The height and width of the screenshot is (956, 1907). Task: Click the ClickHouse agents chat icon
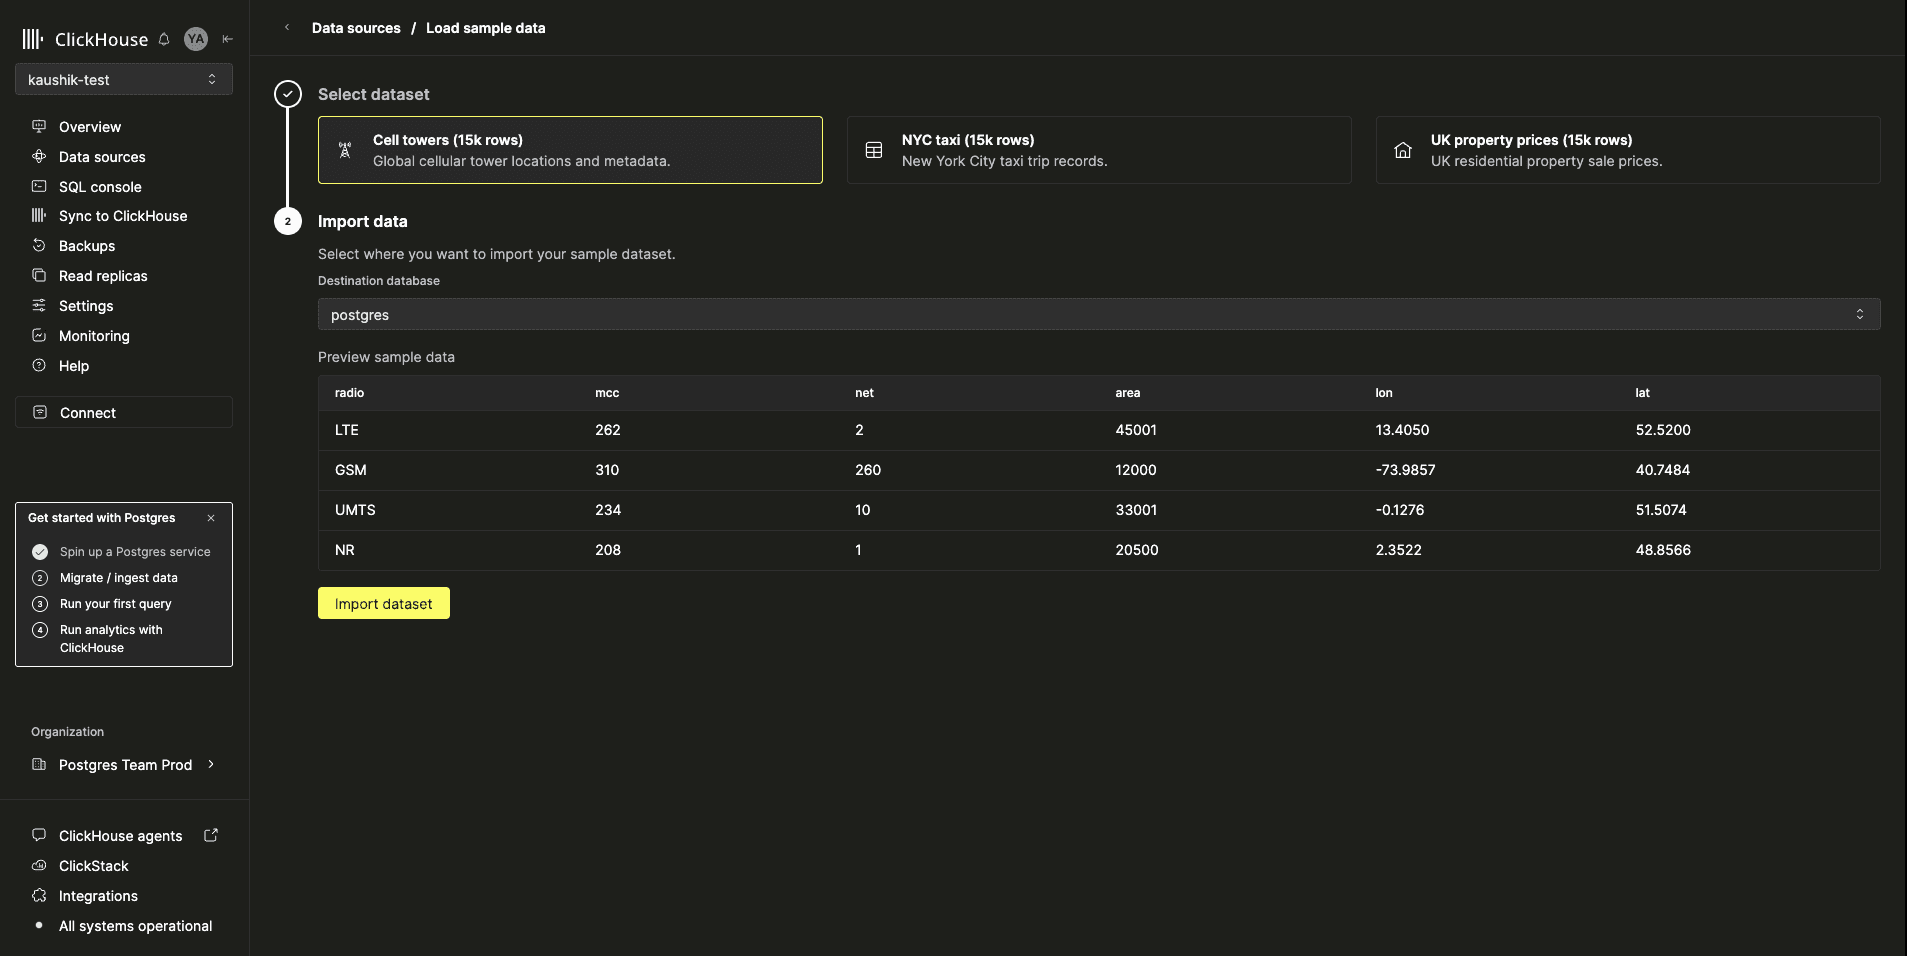(x=39, y=836)
